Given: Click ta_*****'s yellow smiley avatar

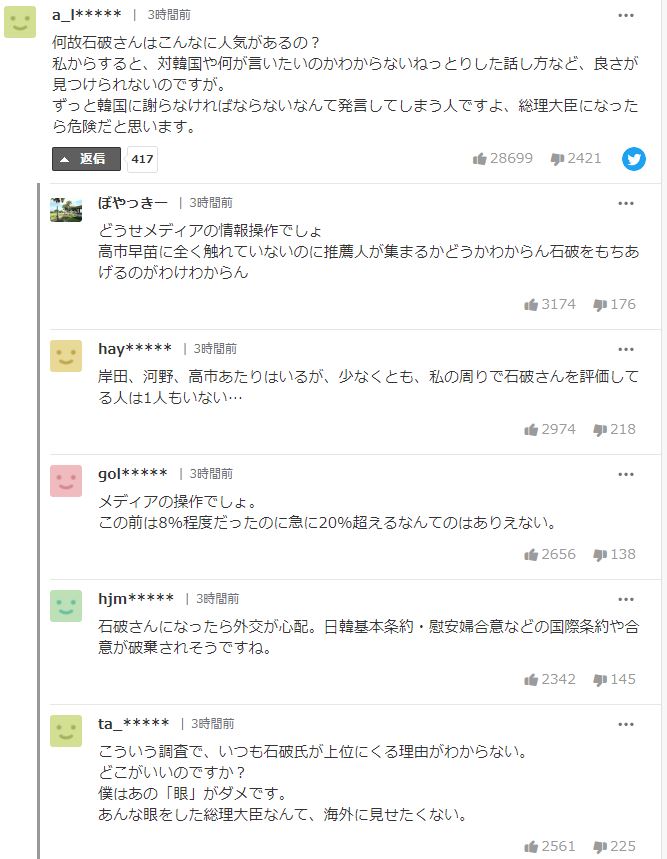Looking at the screenshot, I should (x=66, y=730).
